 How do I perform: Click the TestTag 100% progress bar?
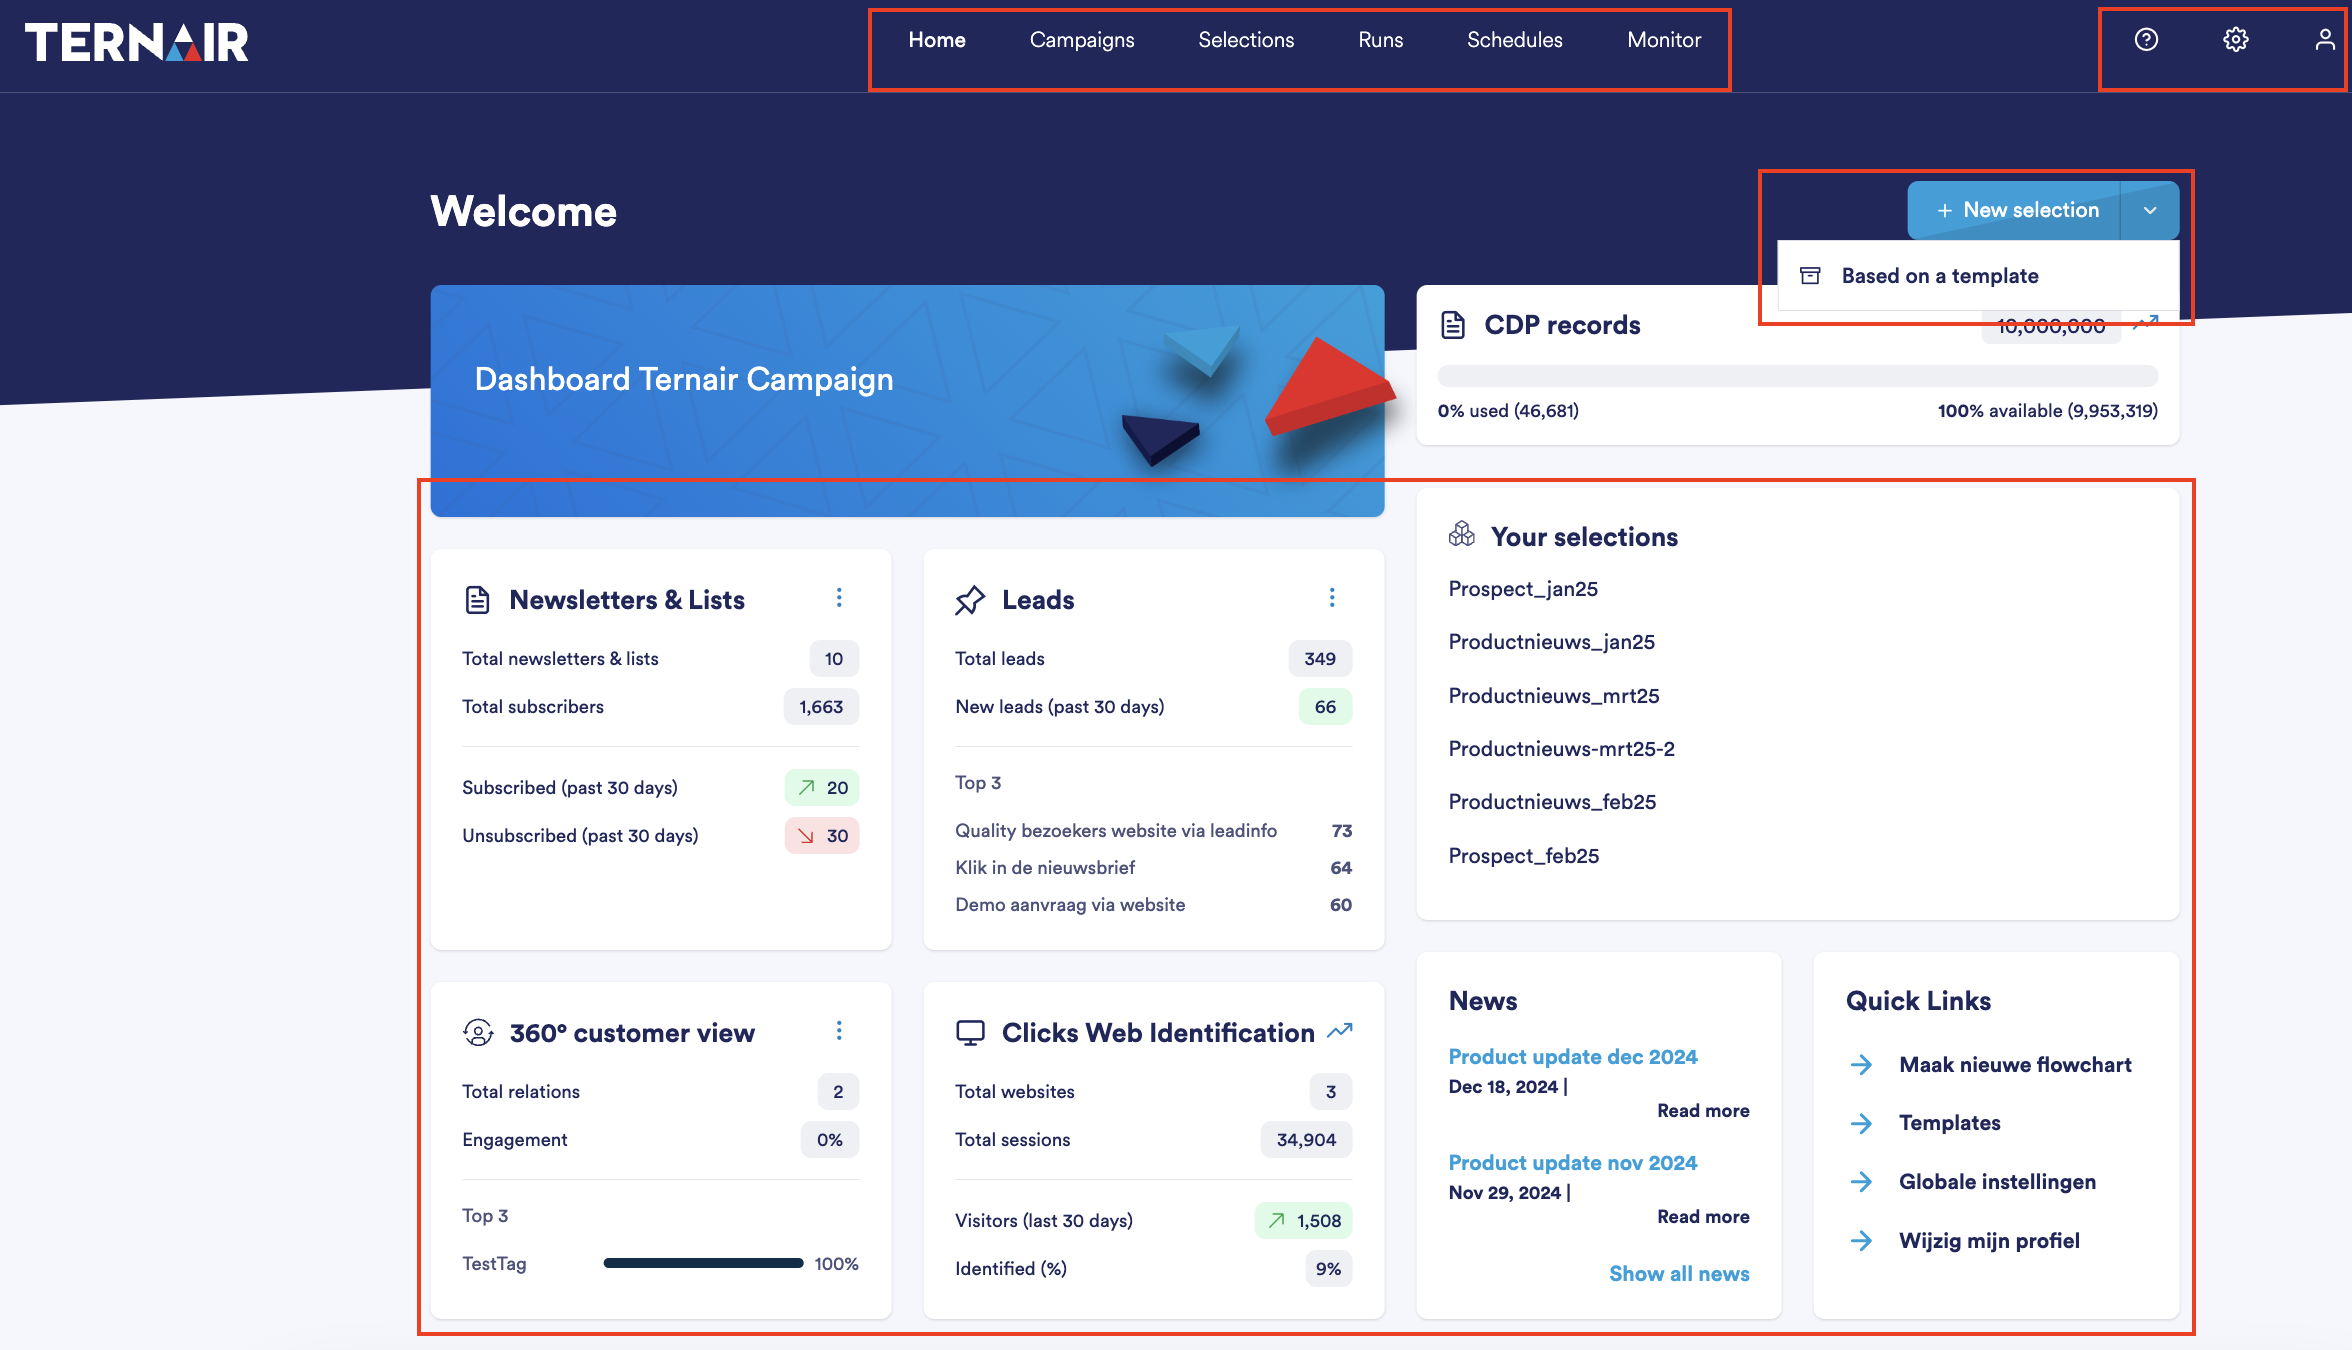click(703, 1264)
